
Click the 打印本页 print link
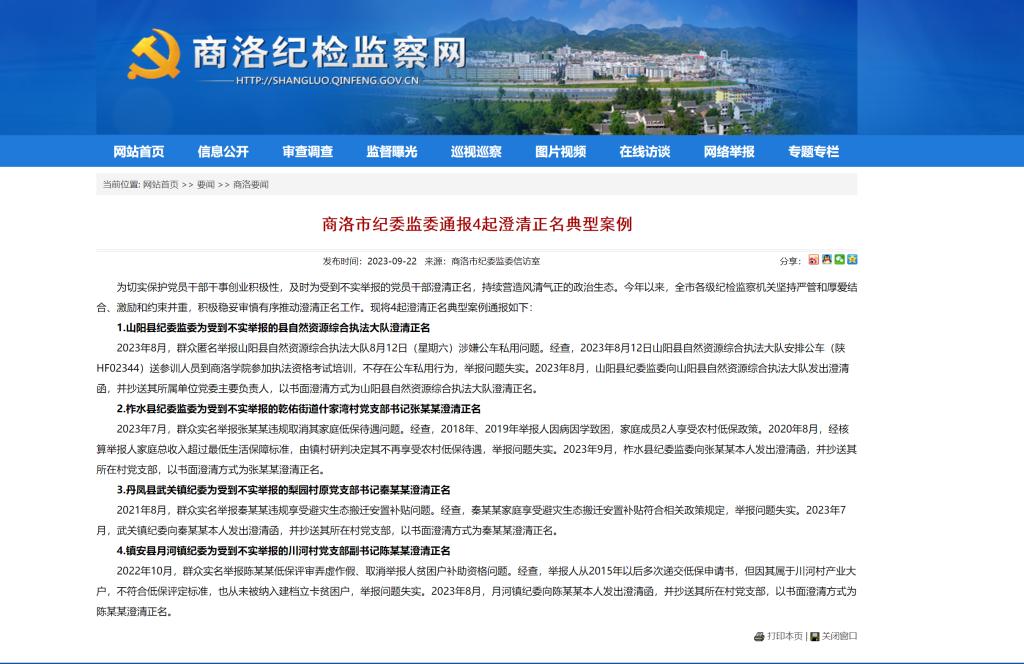(784, 636)
